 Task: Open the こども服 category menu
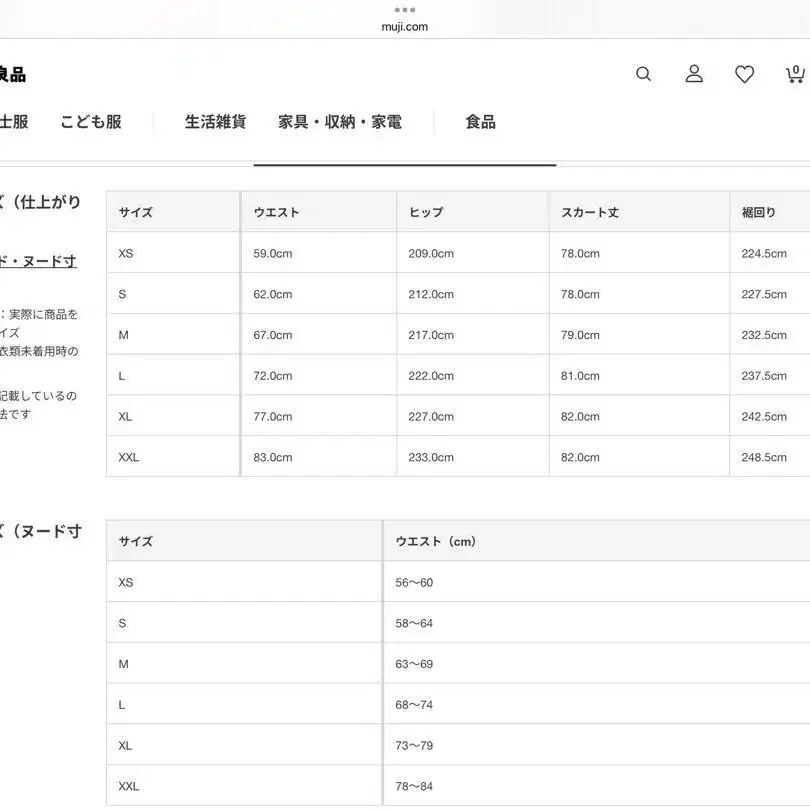pos(91,122)
